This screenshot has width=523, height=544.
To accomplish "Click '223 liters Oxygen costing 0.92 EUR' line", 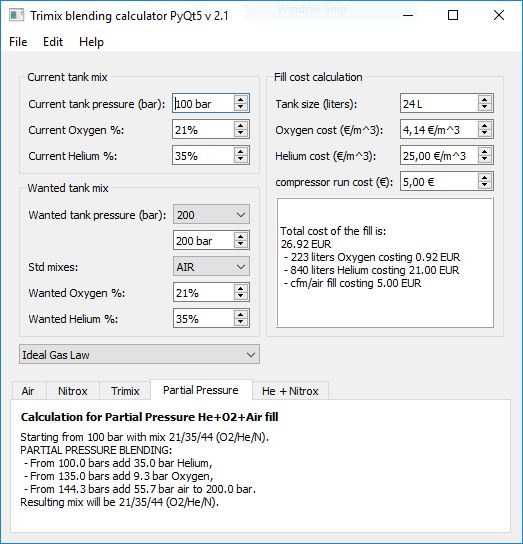I will (372, 257).
